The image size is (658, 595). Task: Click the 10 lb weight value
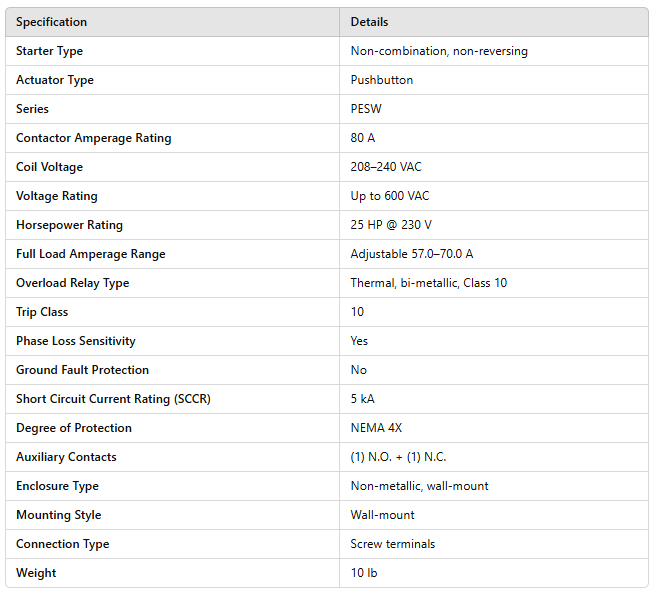tap(363, 573)
